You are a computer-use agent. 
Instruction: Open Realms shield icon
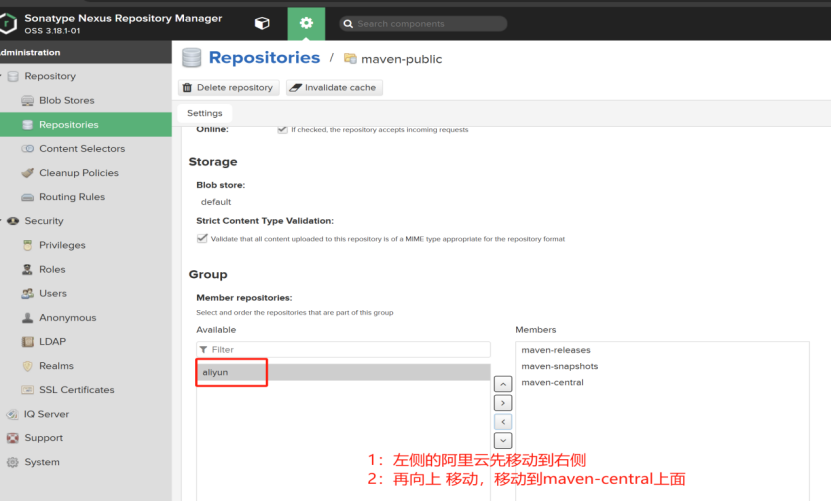pos(28,366)
